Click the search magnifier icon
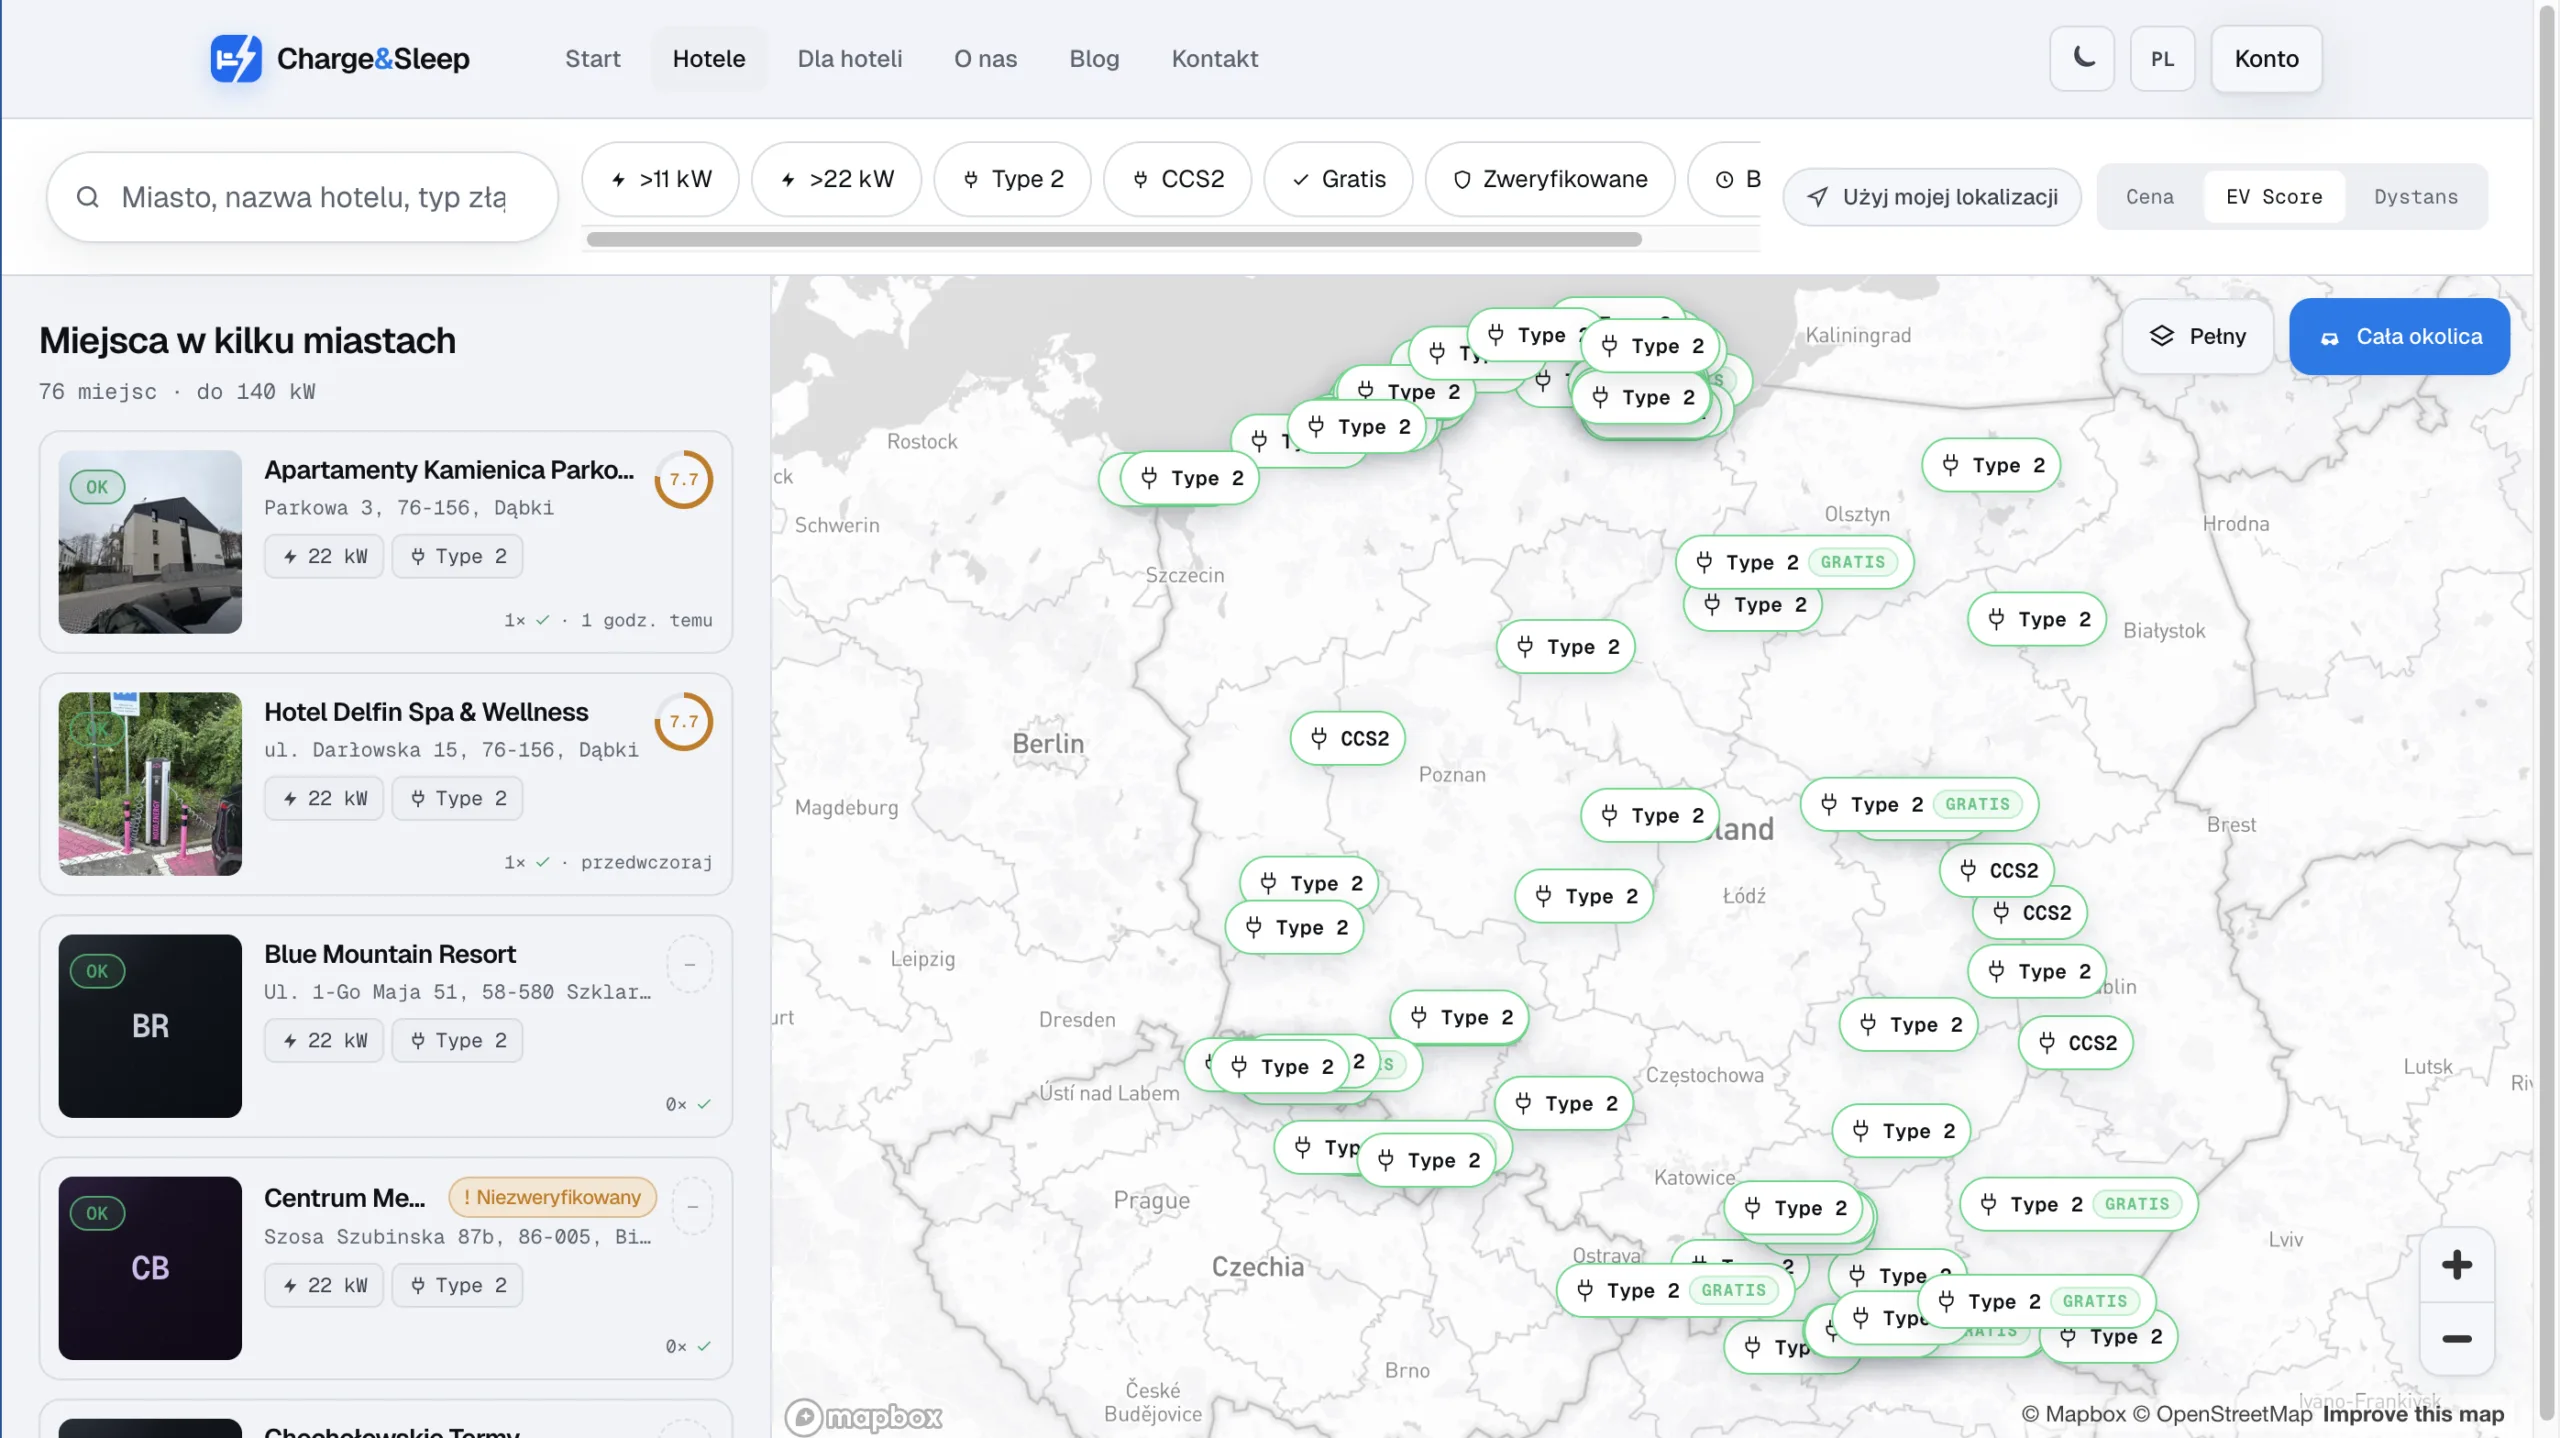Screen dimensions: 2560x1438 click(88, 197)
